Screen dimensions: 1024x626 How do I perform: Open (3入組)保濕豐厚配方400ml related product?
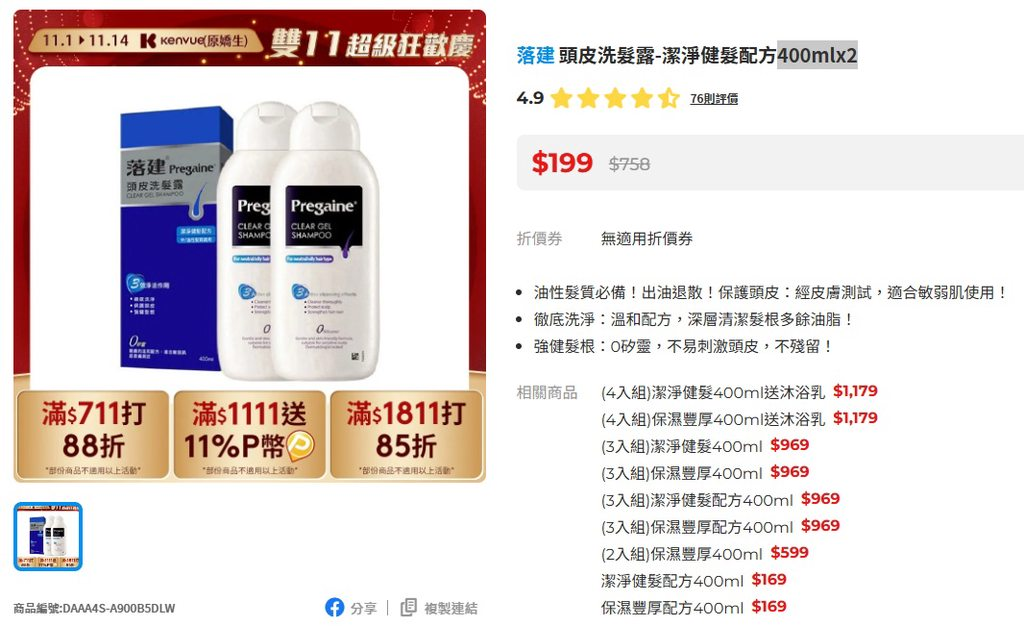[720, 527]
